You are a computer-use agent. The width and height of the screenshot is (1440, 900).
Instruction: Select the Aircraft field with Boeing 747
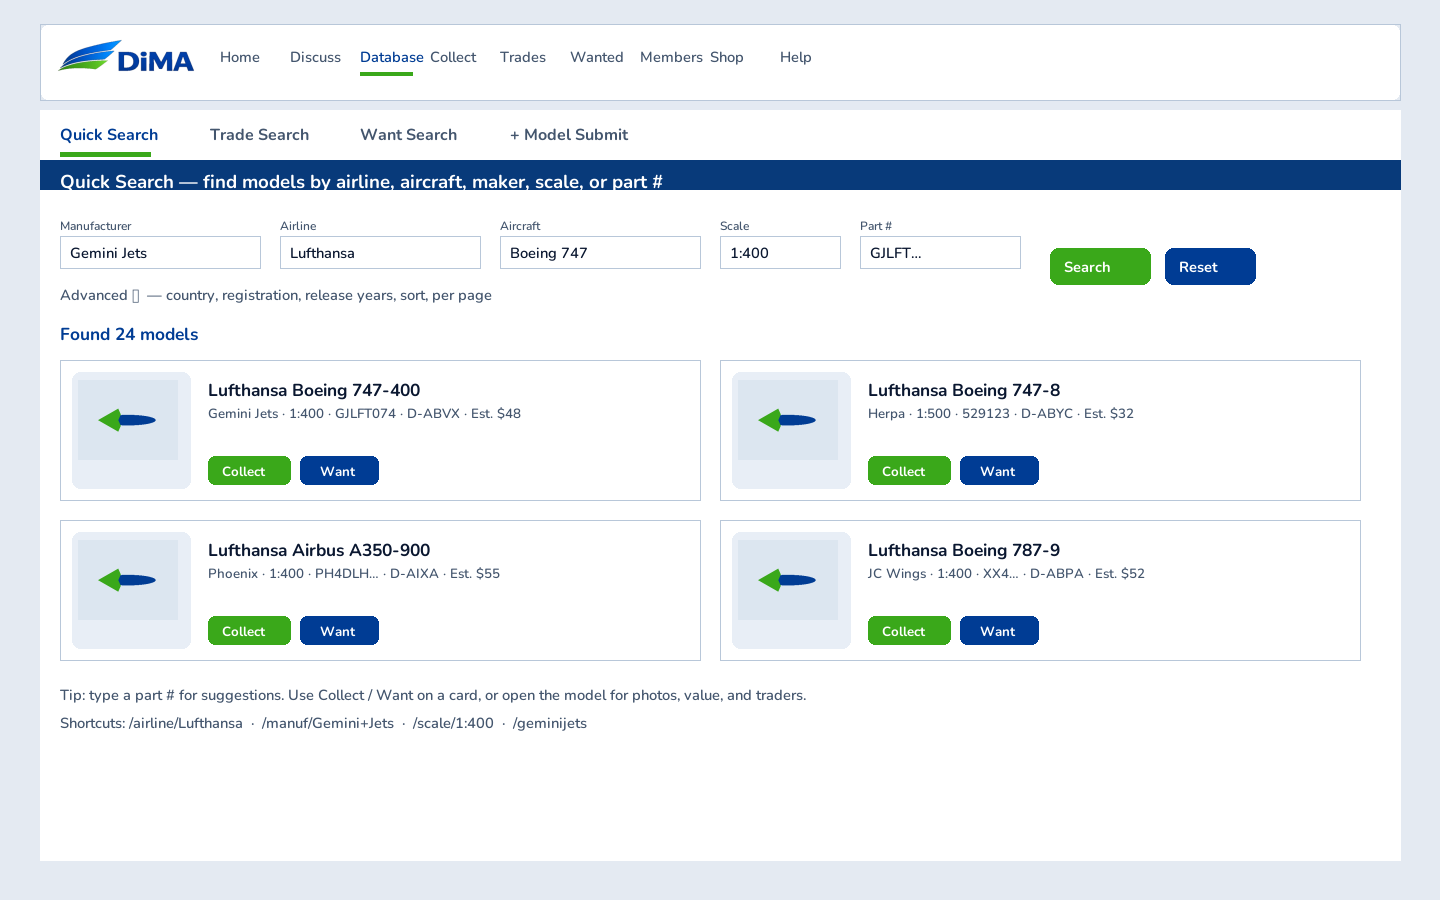click(x=600, y=253)
